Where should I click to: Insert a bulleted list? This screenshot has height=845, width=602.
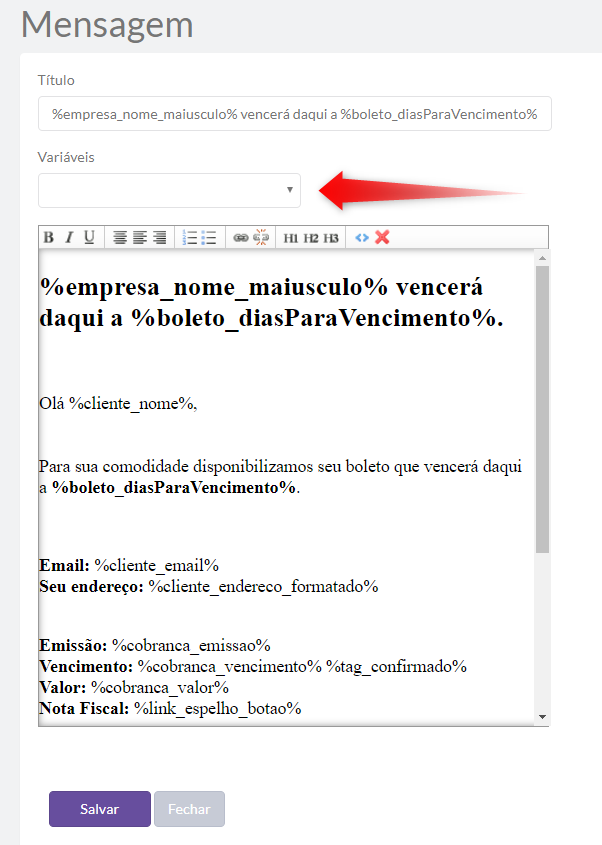(x=209, y=238)
